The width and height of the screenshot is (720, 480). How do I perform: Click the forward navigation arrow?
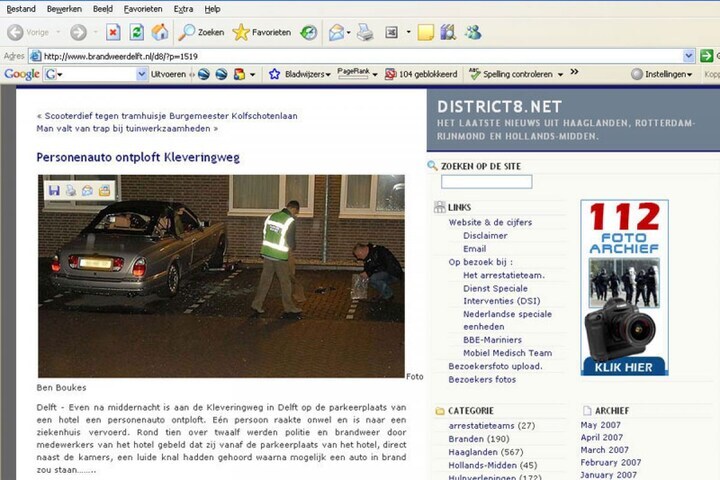tap(78, 32)
